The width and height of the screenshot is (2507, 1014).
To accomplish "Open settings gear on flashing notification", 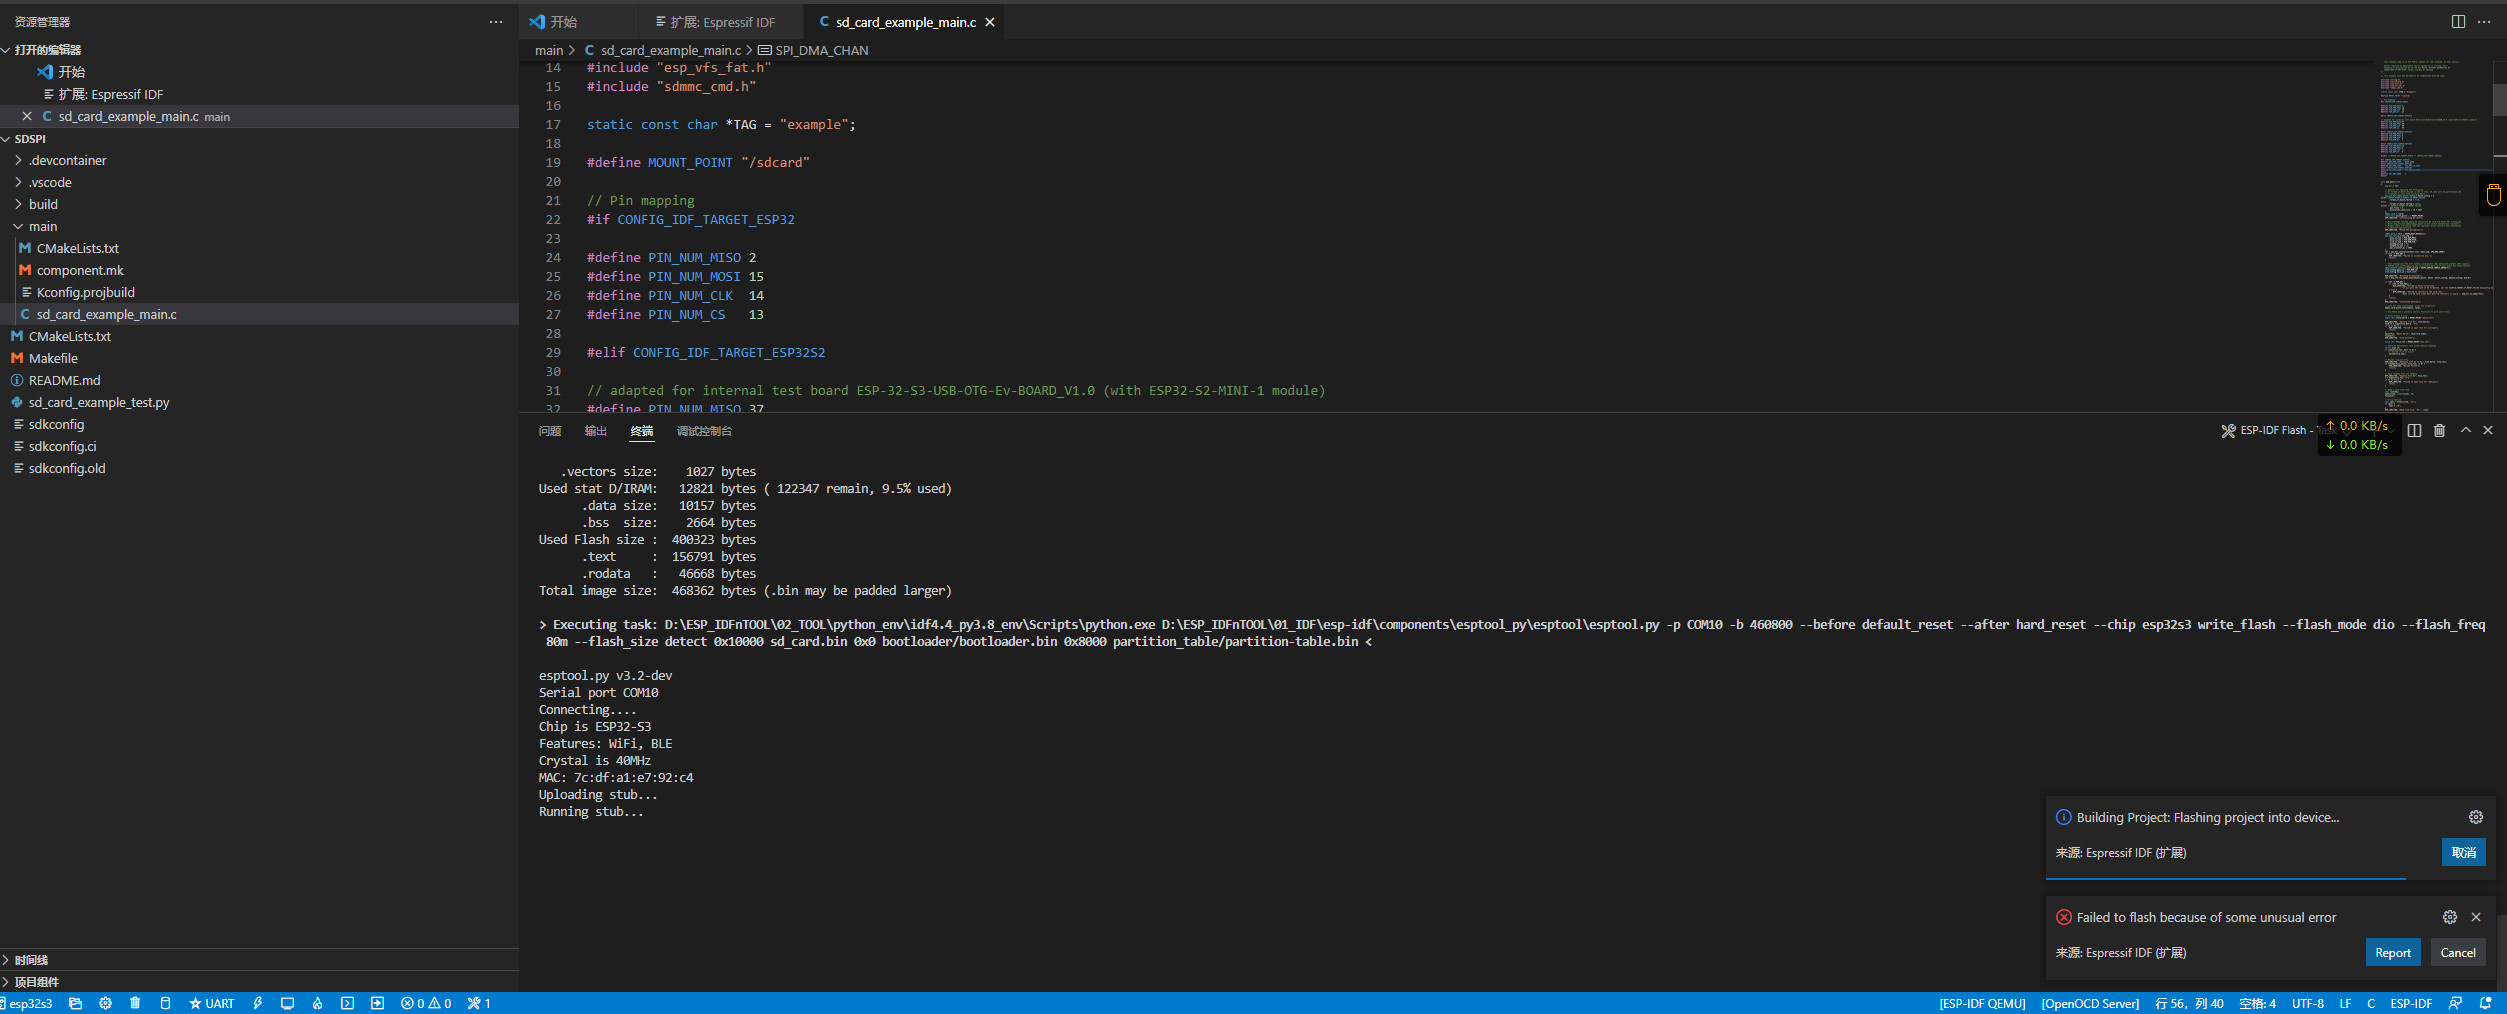I will tap(2476, 817).
